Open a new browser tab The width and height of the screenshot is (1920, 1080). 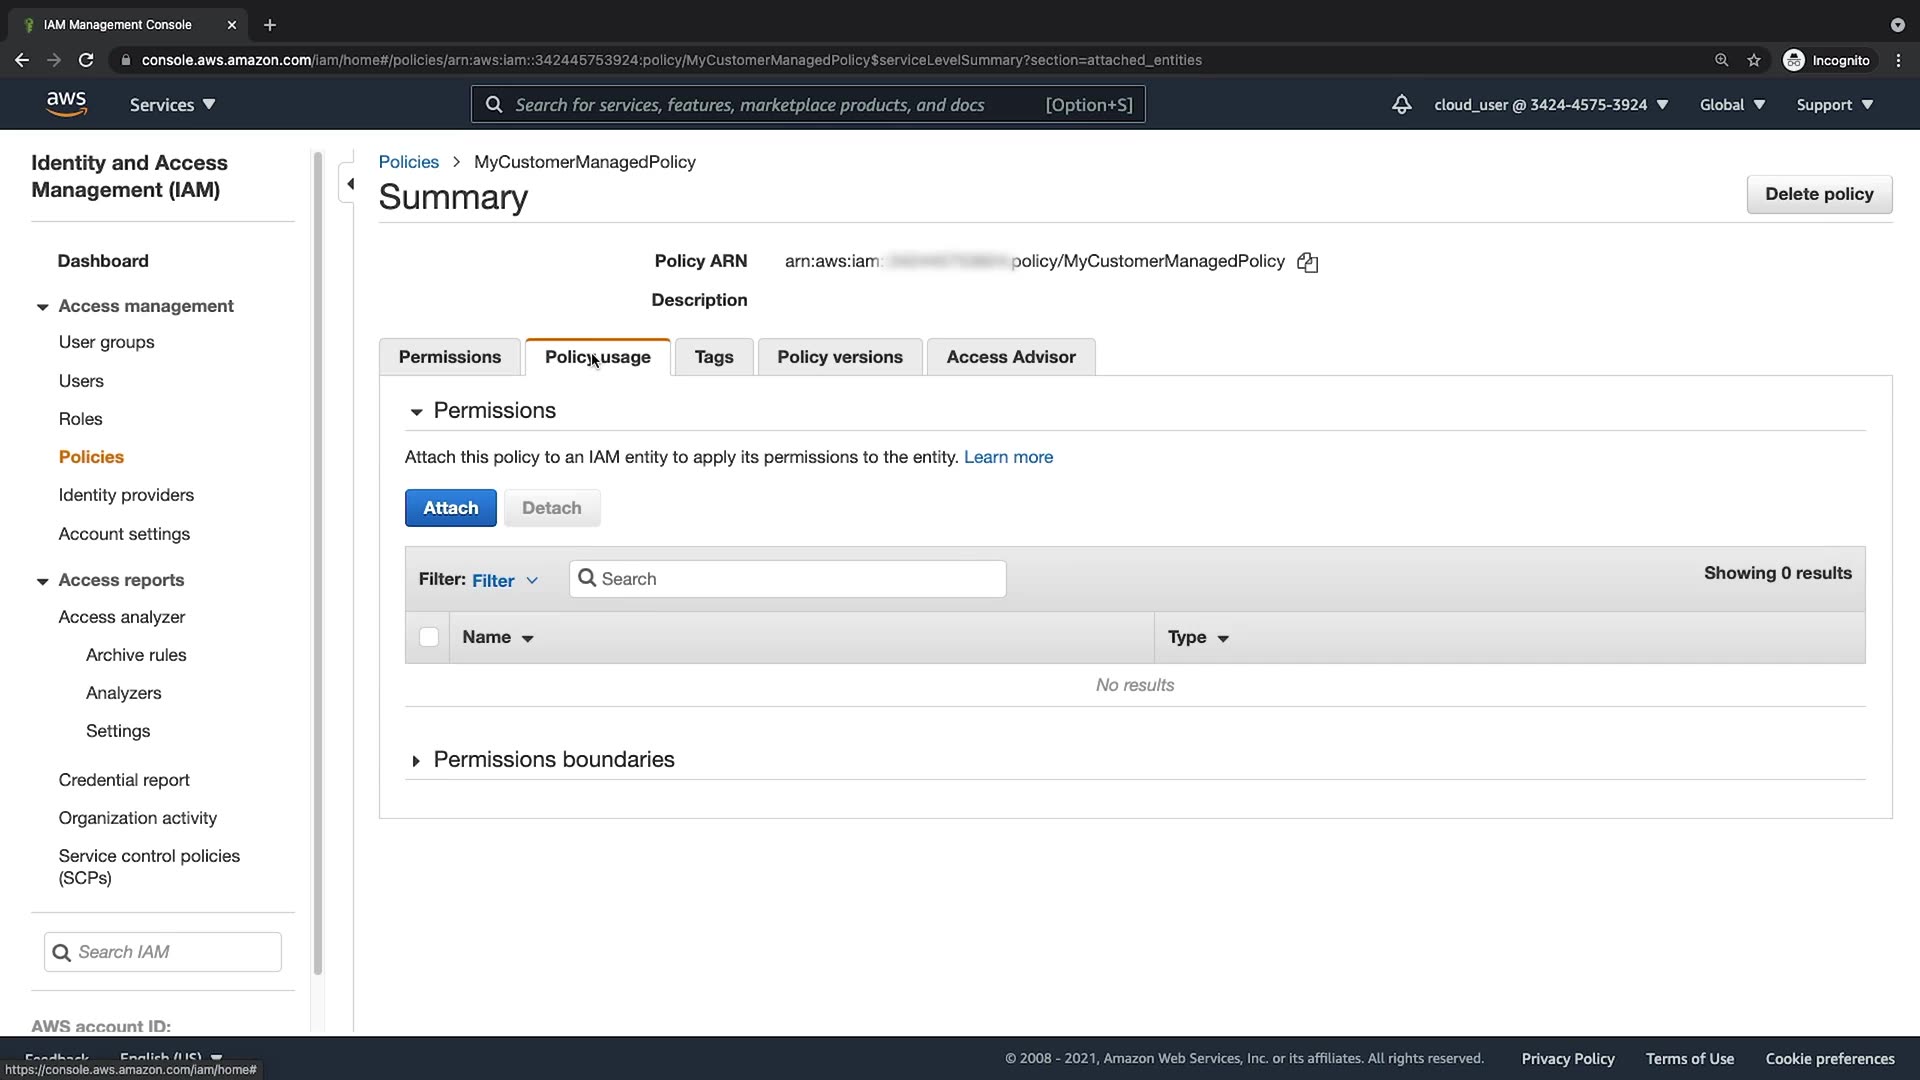269,25
